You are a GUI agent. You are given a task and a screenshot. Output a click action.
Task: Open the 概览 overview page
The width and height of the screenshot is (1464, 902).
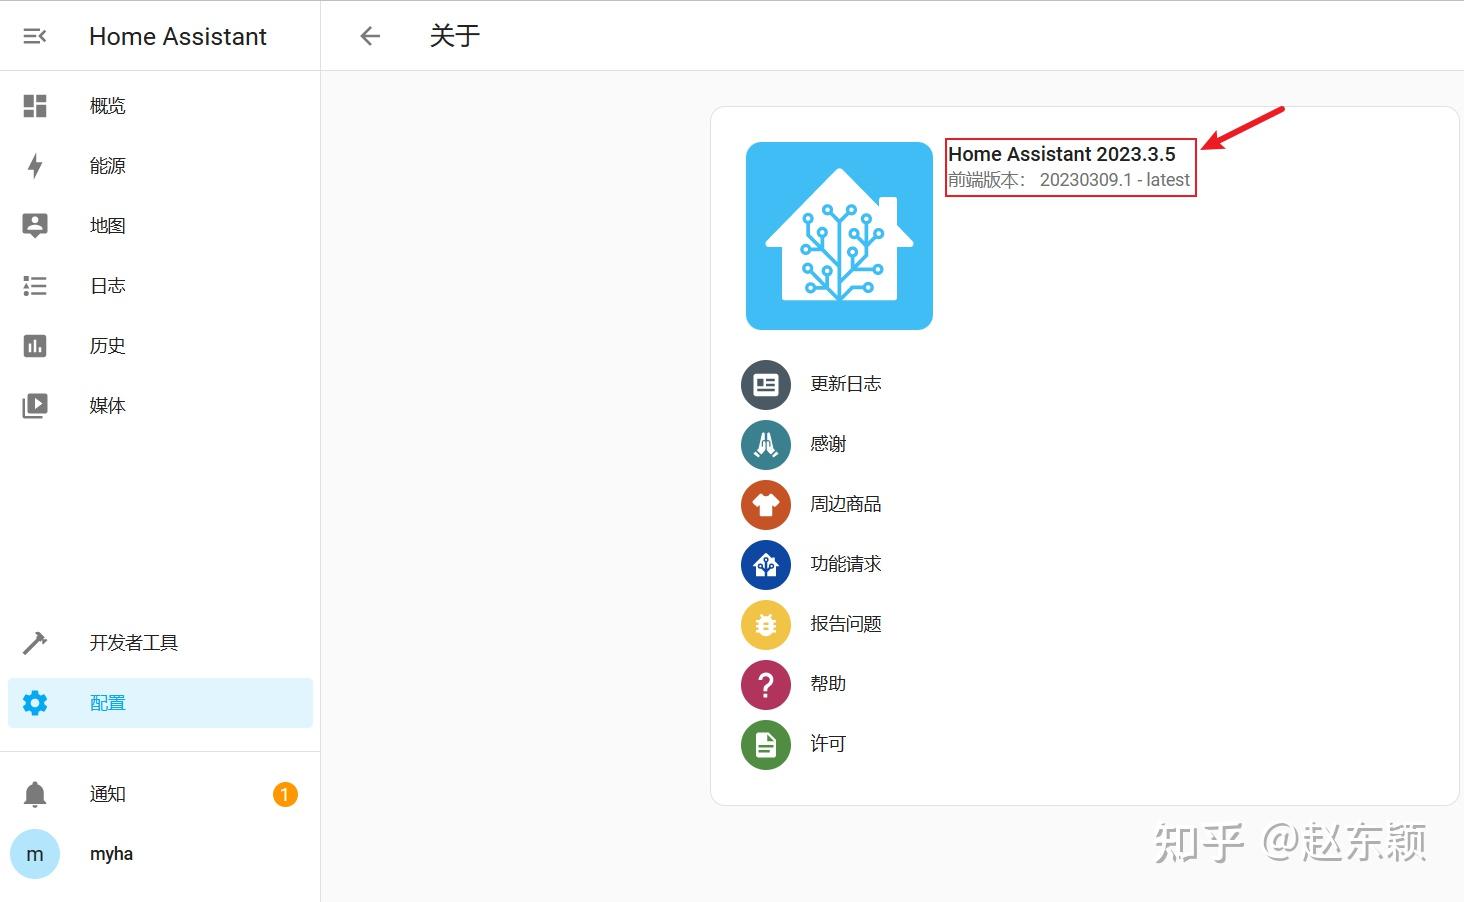(160, 106)
